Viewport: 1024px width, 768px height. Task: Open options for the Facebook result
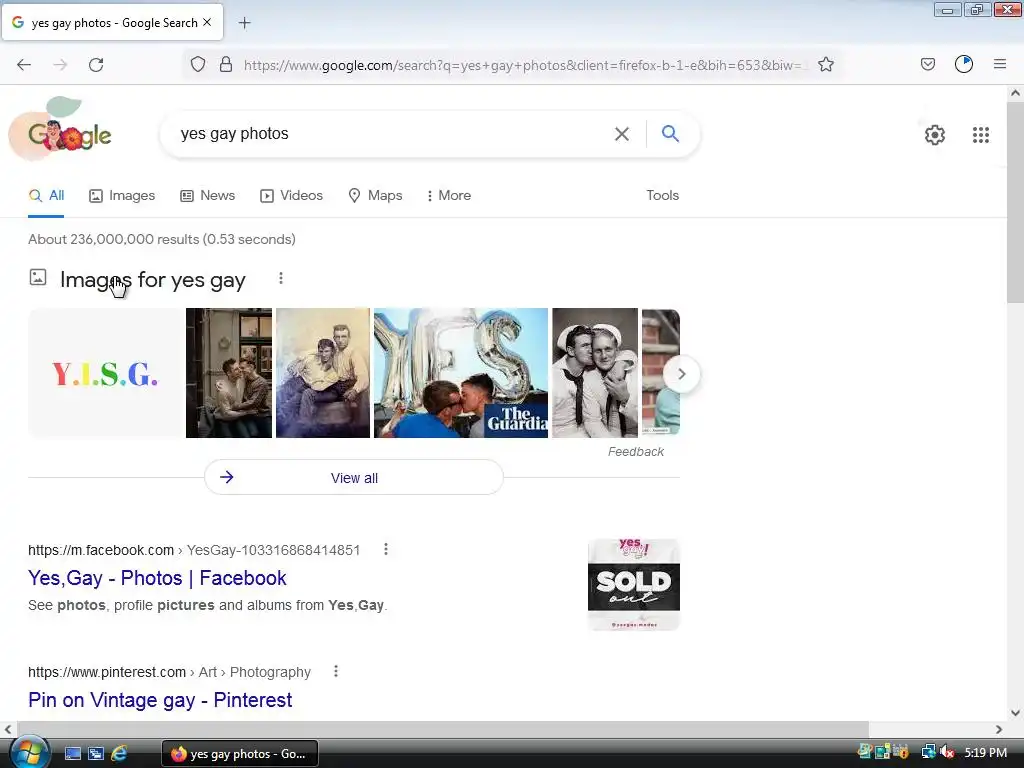pos(386,549)
